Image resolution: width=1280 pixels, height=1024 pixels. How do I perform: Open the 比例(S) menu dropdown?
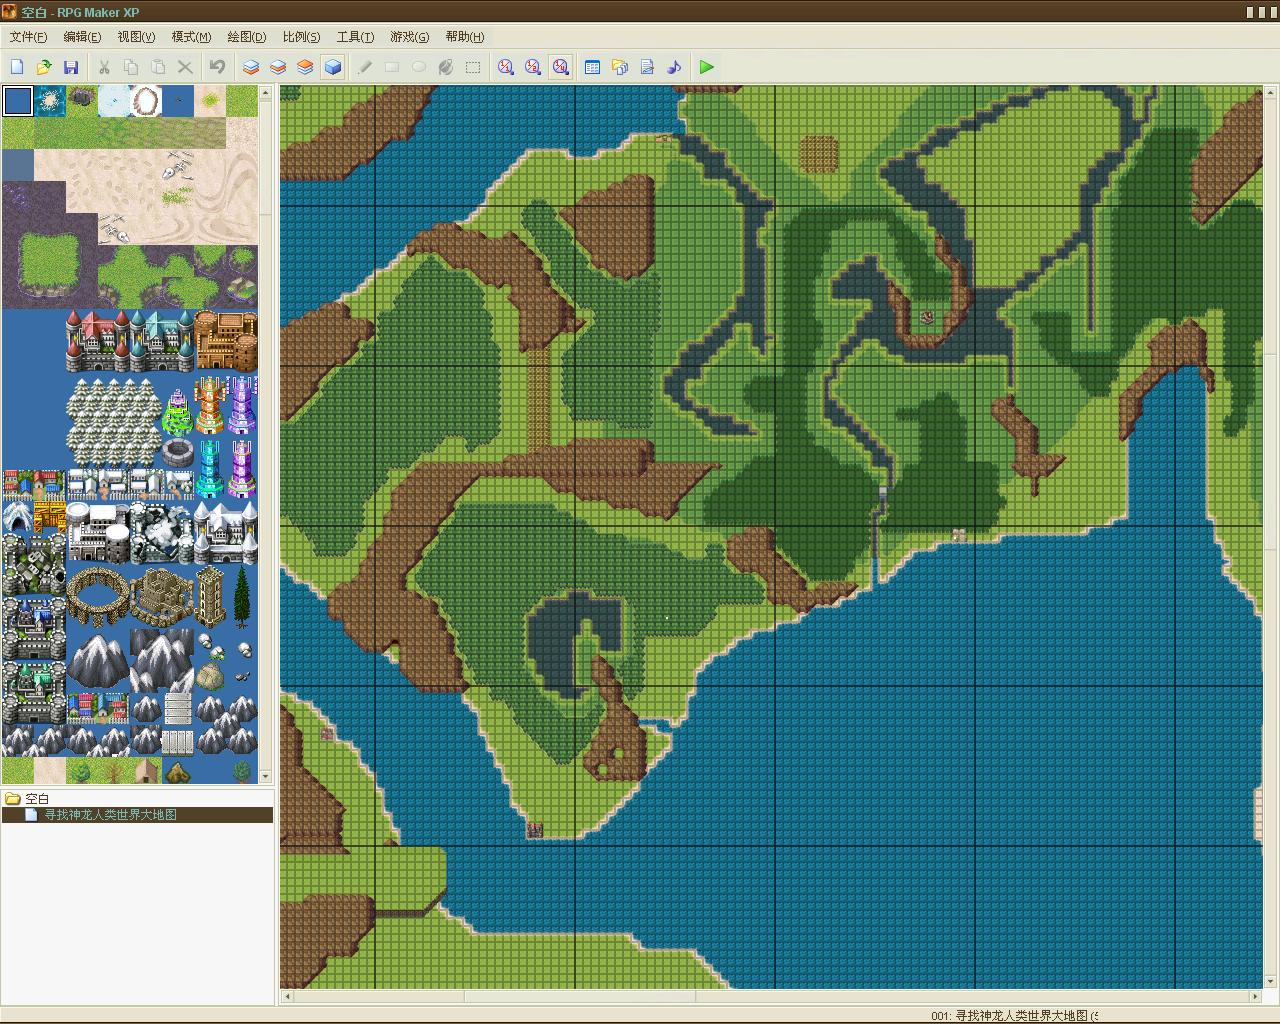click(301, 37)
